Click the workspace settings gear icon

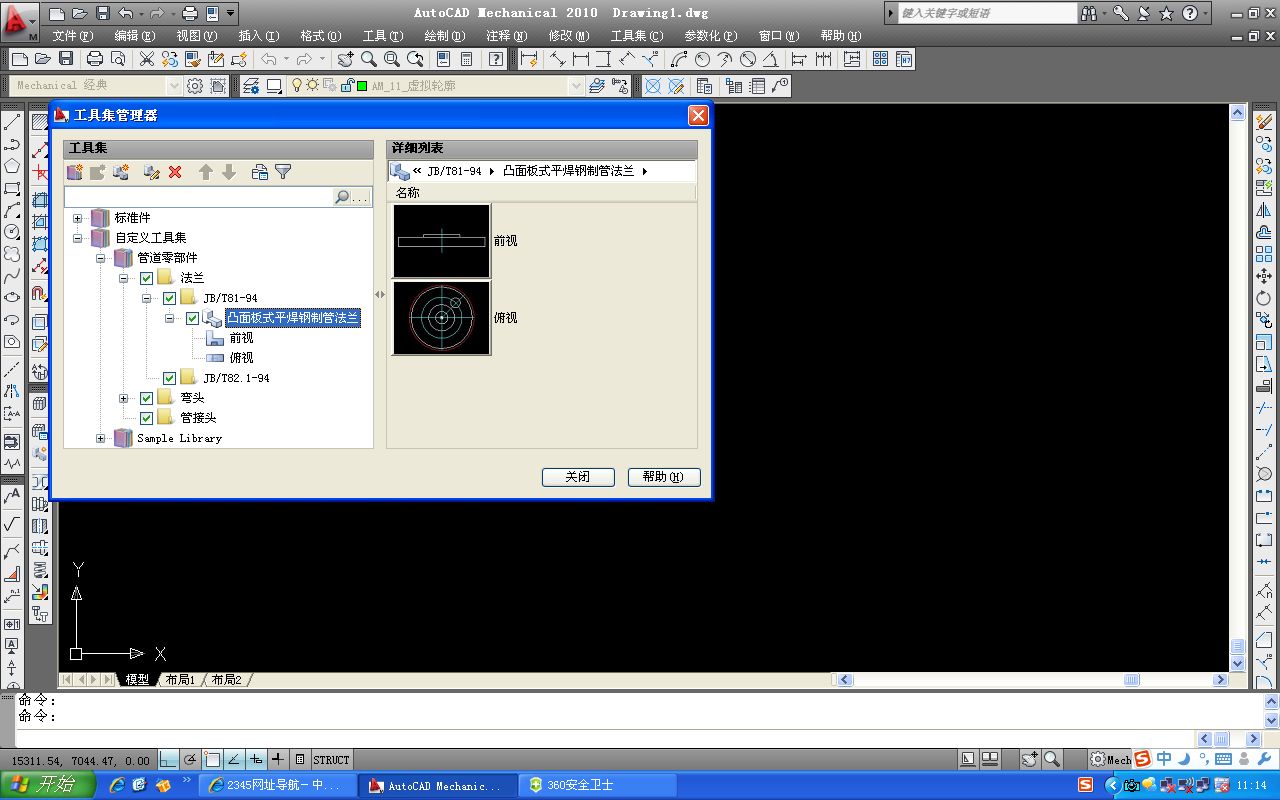[195, 86]
